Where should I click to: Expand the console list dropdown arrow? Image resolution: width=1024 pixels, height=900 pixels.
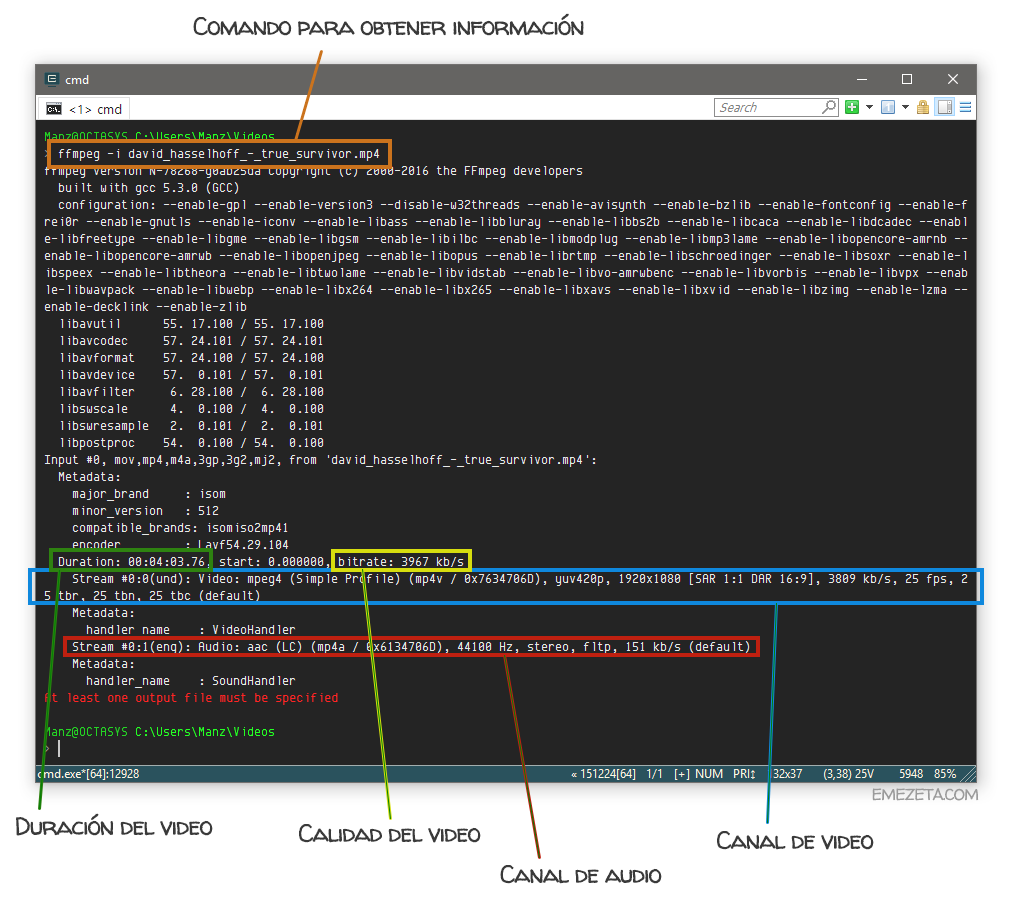905,107
